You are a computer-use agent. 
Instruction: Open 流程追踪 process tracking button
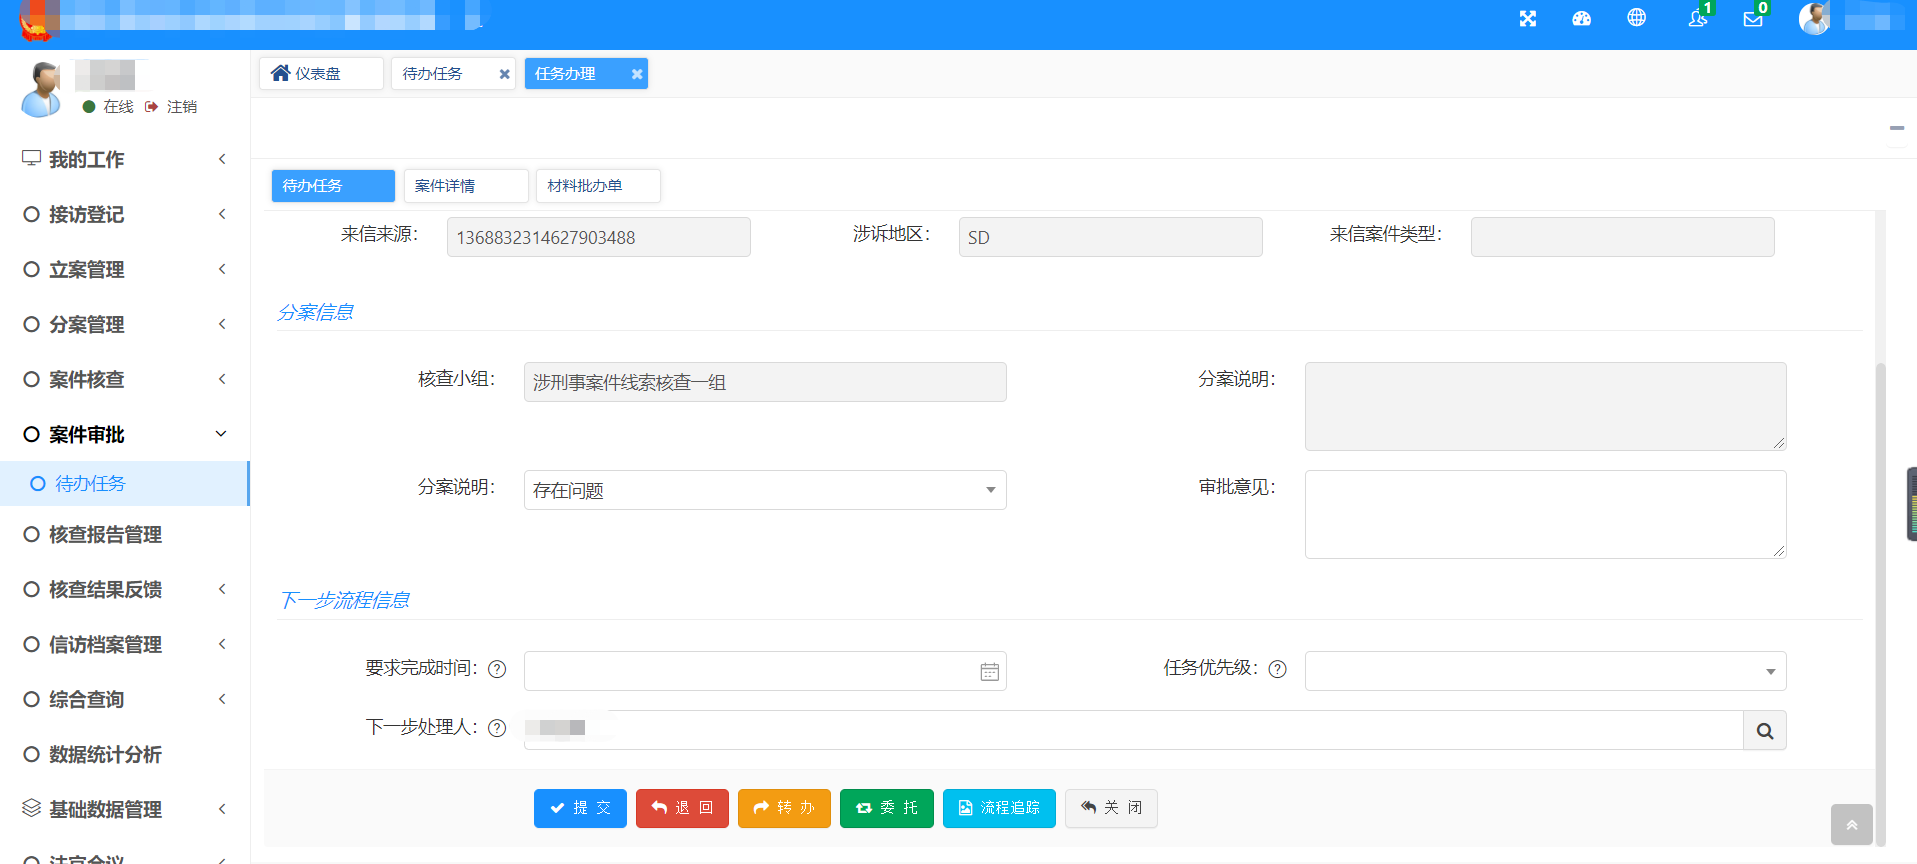(x=999, y=808)
